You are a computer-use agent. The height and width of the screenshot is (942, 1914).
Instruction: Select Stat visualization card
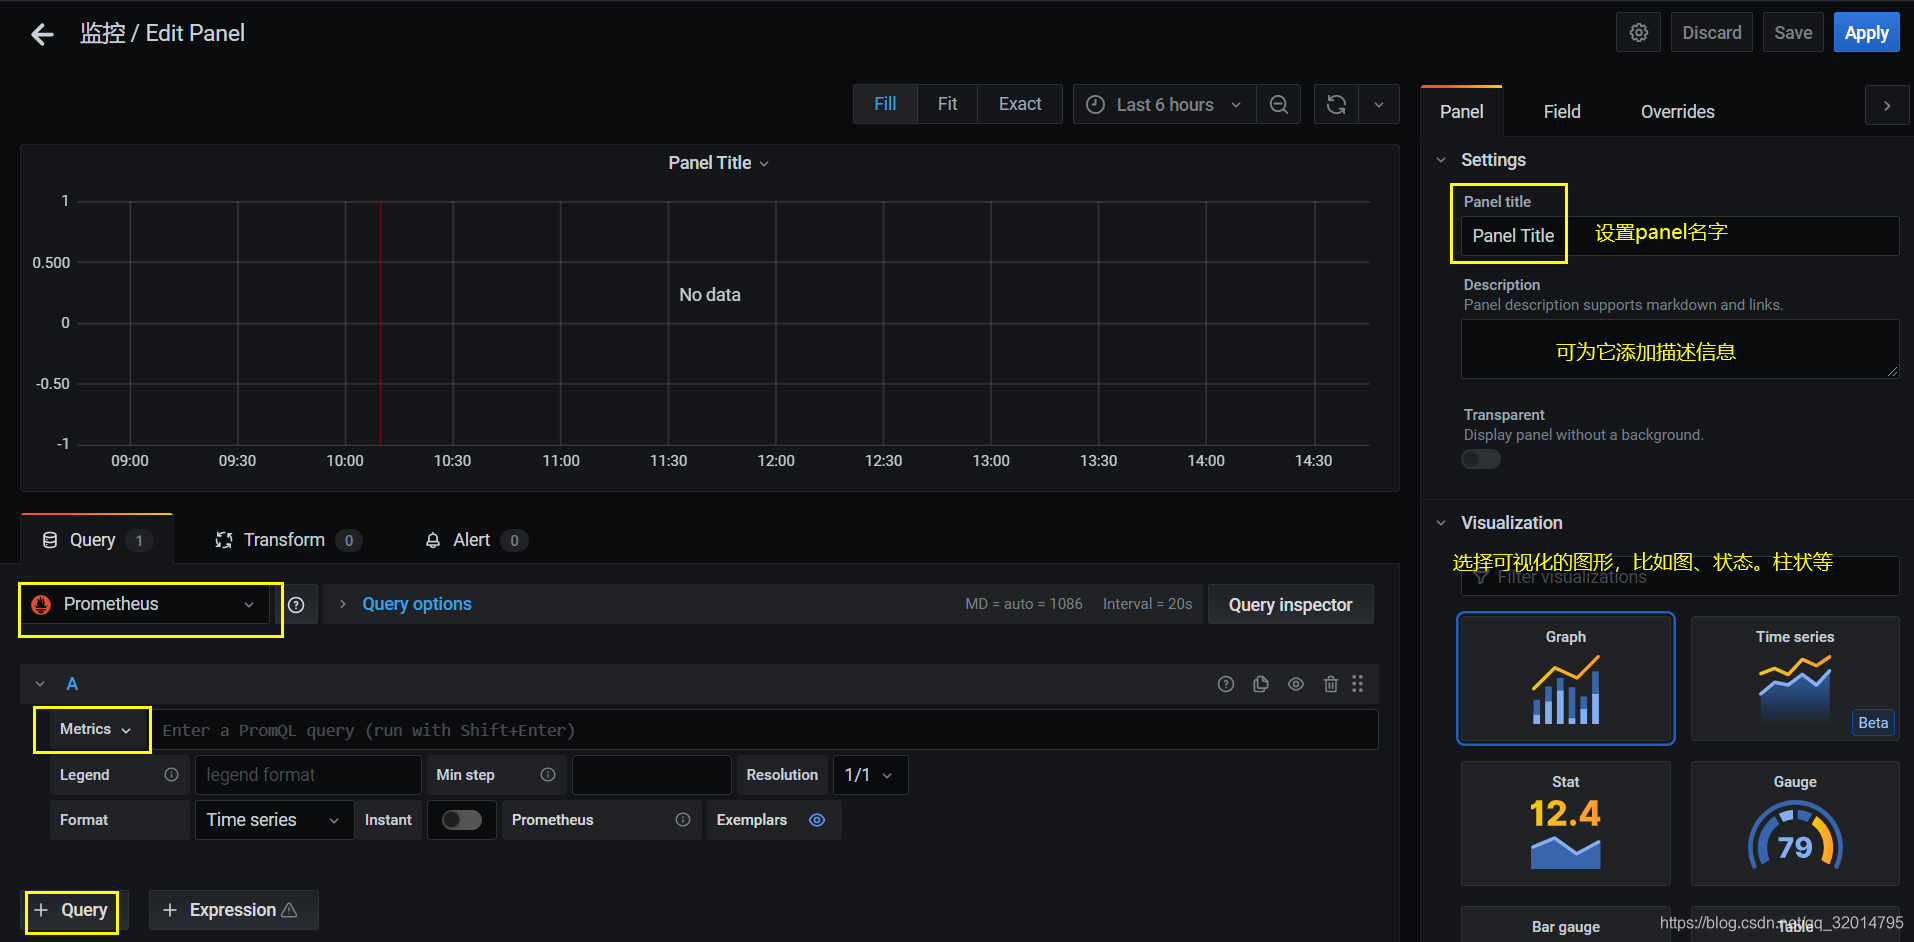coord(1566,824)
